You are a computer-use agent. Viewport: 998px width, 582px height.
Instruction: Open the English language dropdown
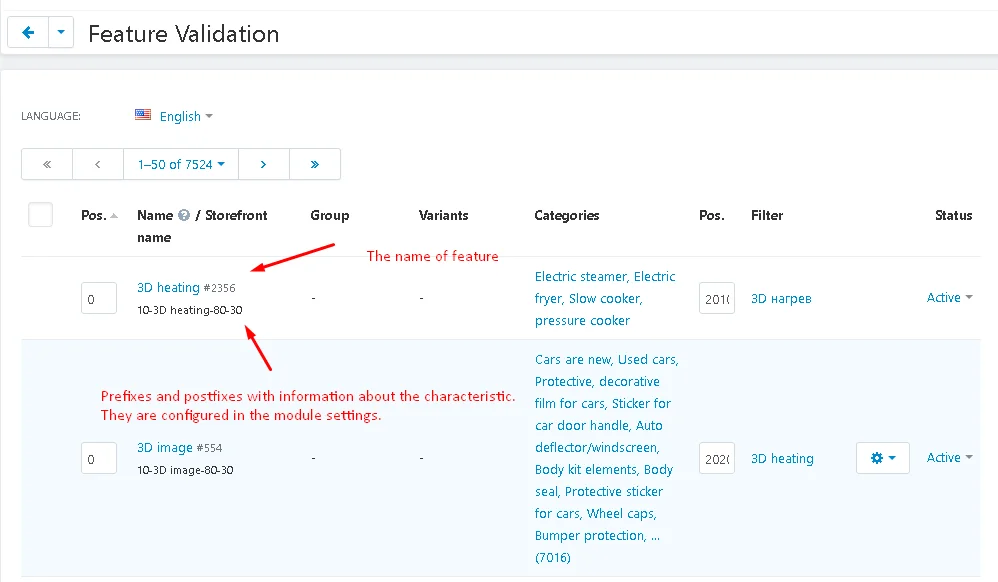186,116
